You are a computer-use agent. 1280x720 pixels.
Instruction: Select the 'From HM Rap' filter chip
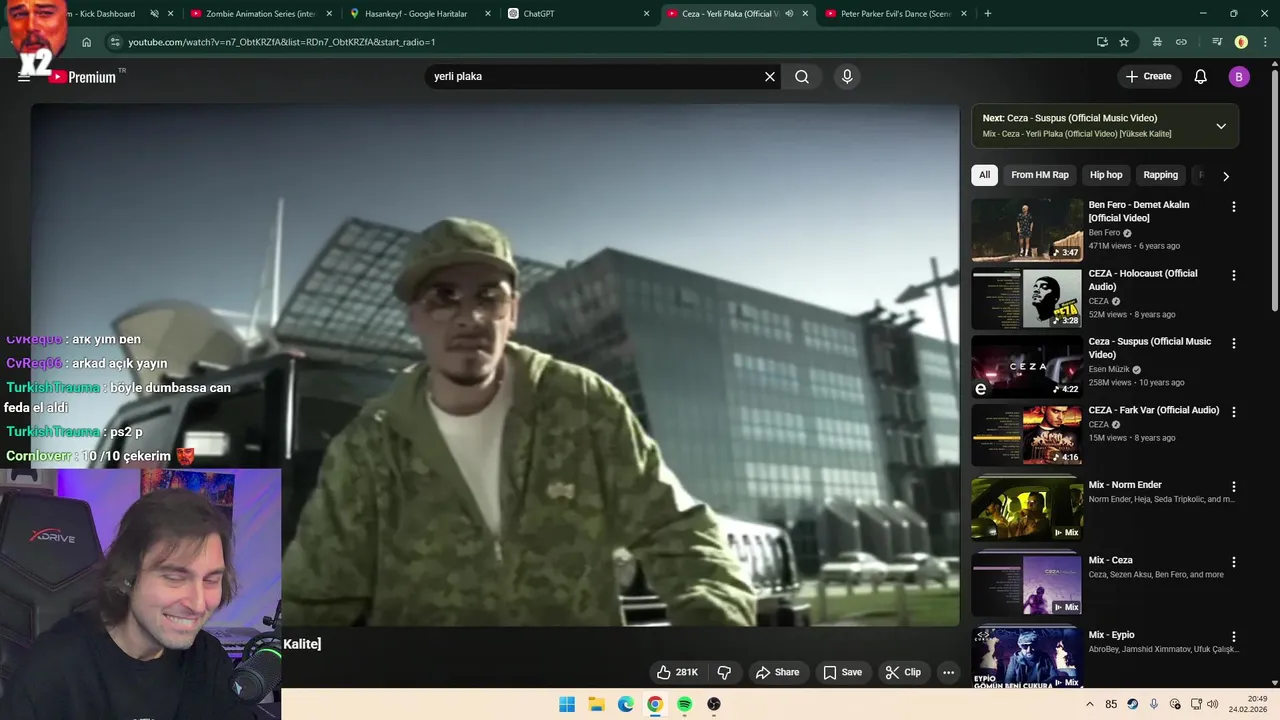pos(1039,175)
